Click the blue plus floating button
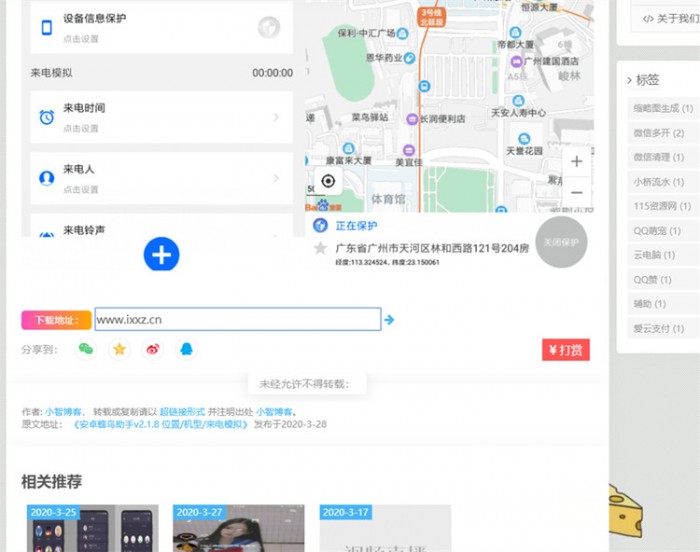This screenshot has width=700, height=552. pyautogui.click(x=161, y=254)
